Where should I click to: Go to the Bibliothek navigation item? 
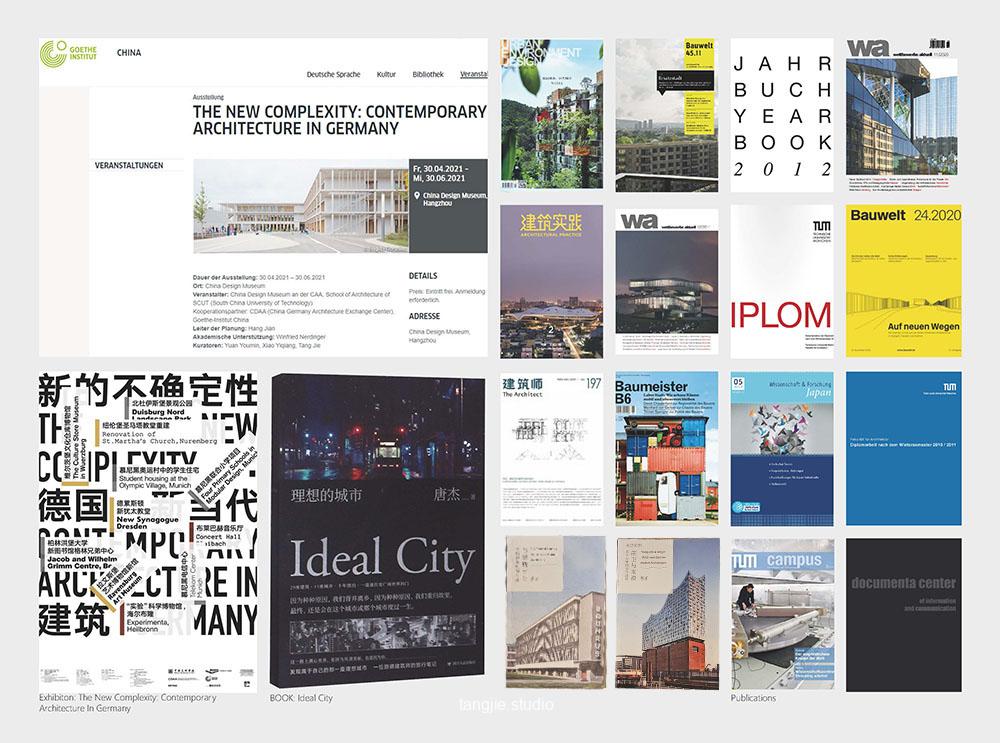point(428,75)
